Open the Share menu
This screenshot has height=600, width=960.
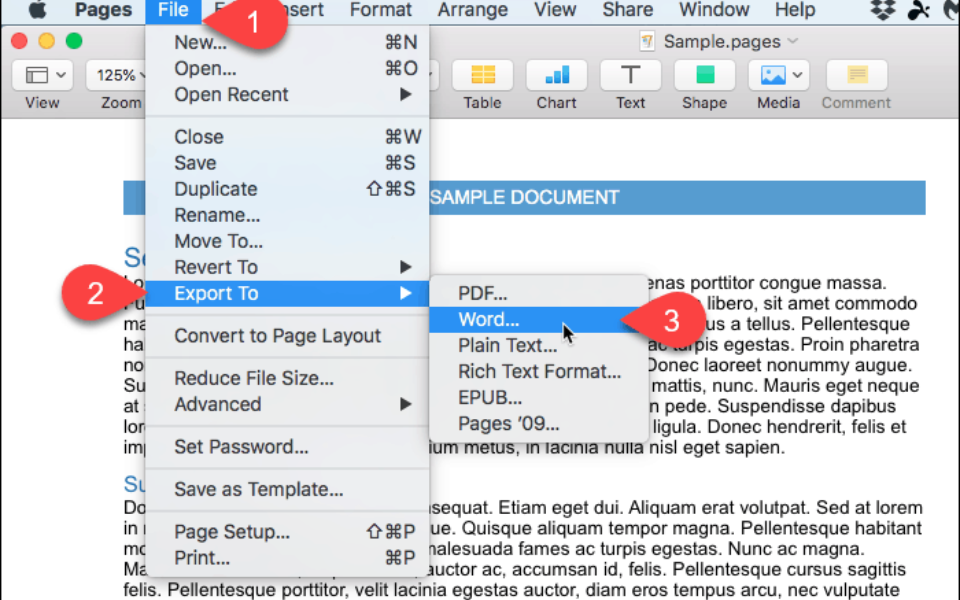pyautogui.click(x=628, y=10)
